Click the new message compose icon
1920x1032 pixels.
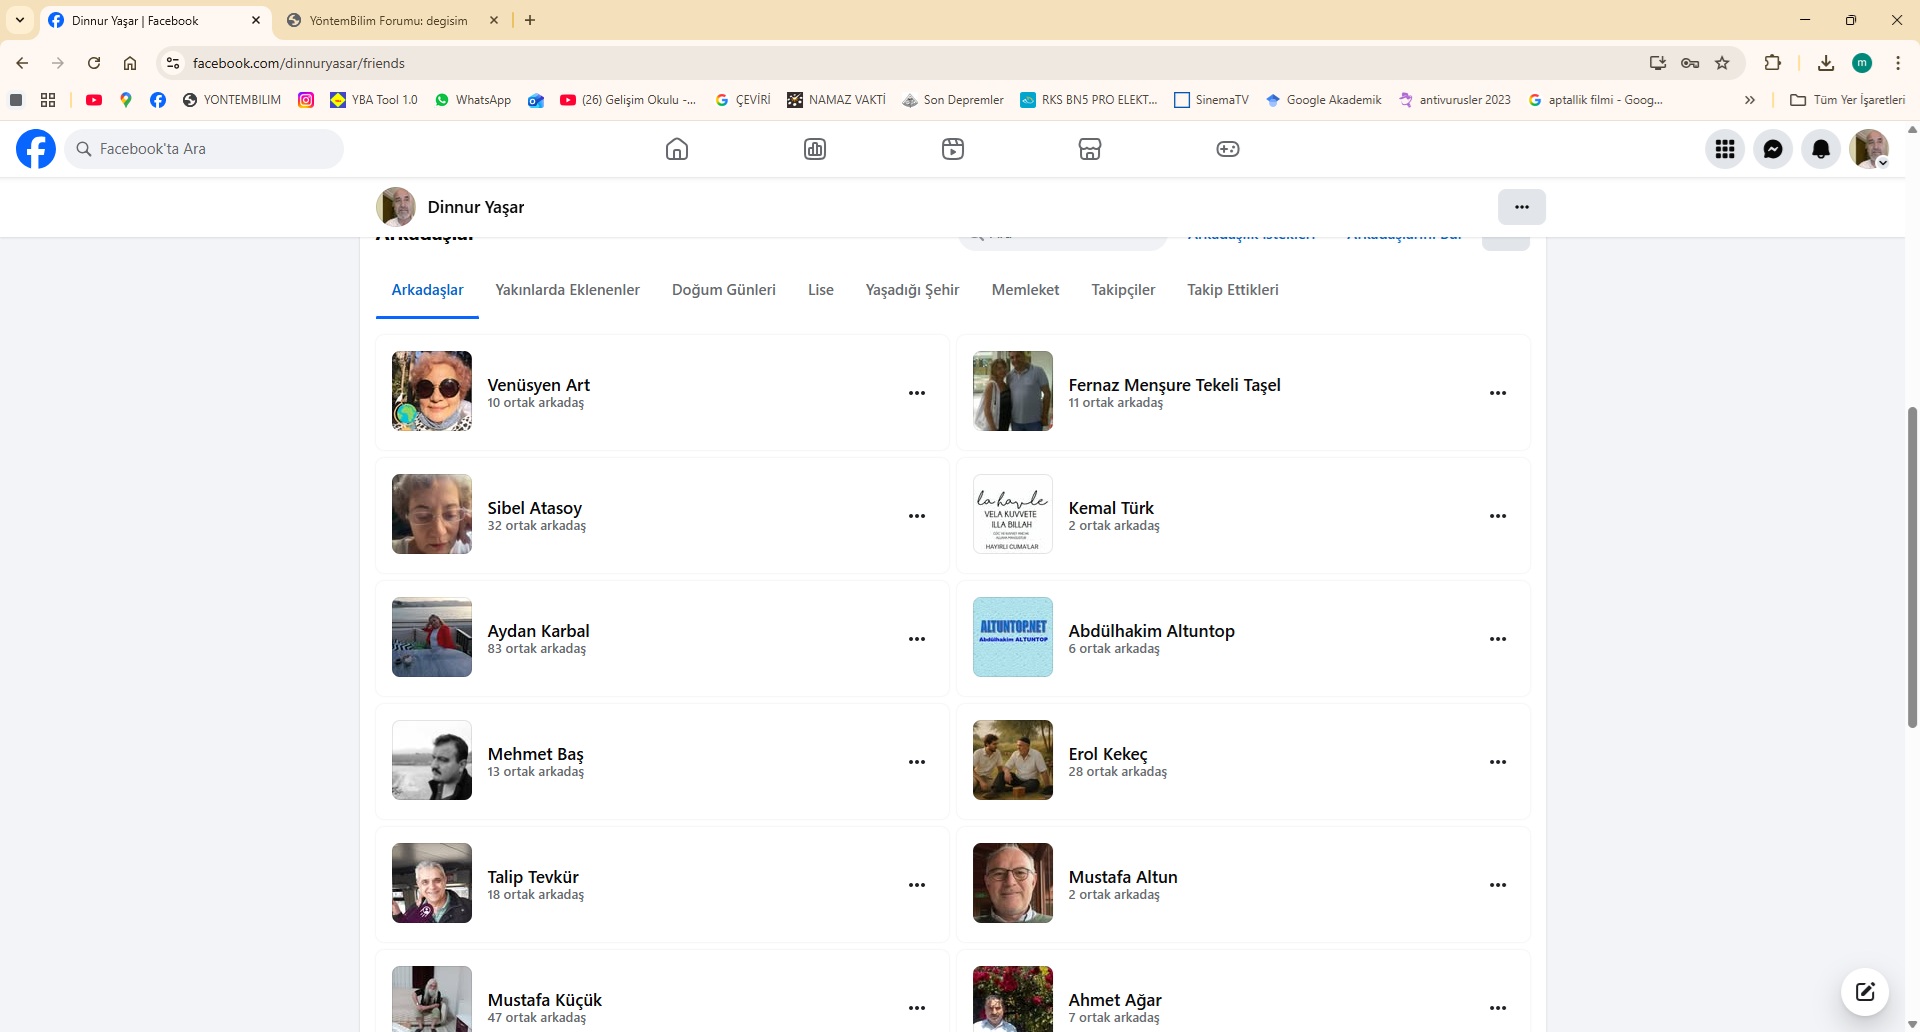[x=1864, y=992]
